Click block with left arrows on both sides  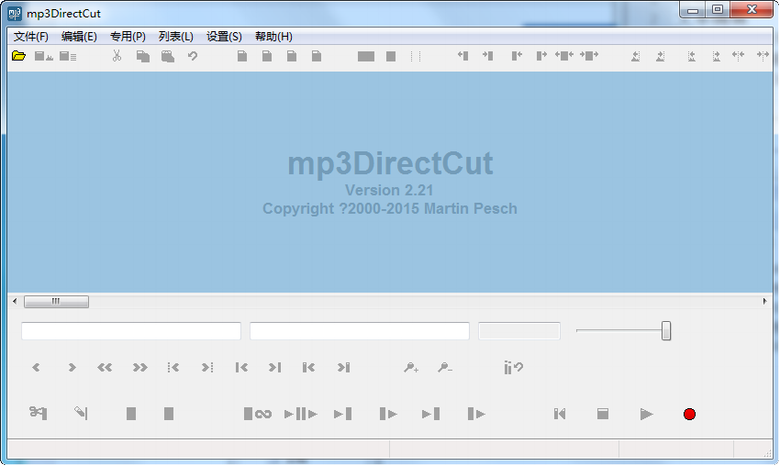pyautogui.click(x=564, y=56)
